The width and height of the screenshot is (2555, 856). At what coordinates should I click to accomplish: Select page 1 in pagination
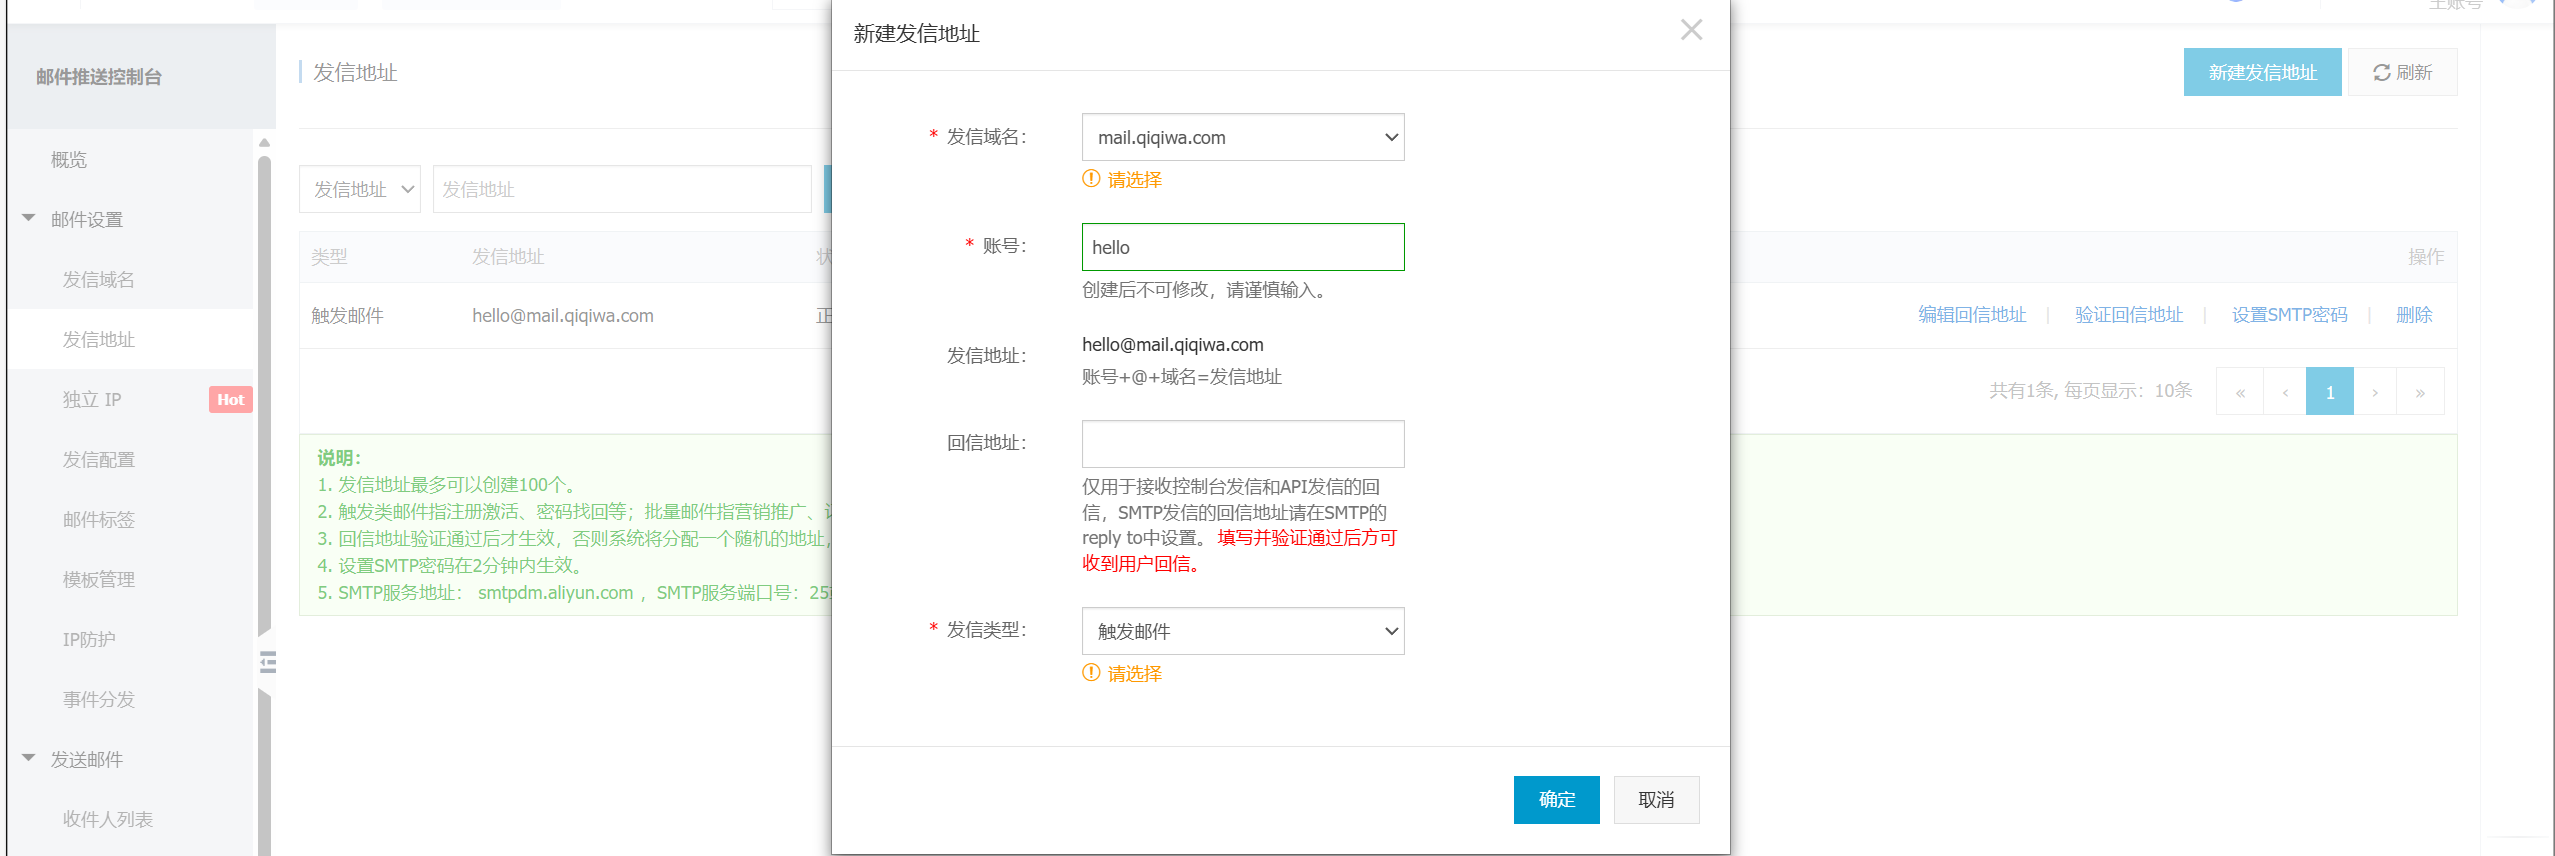click(2330, 391)
